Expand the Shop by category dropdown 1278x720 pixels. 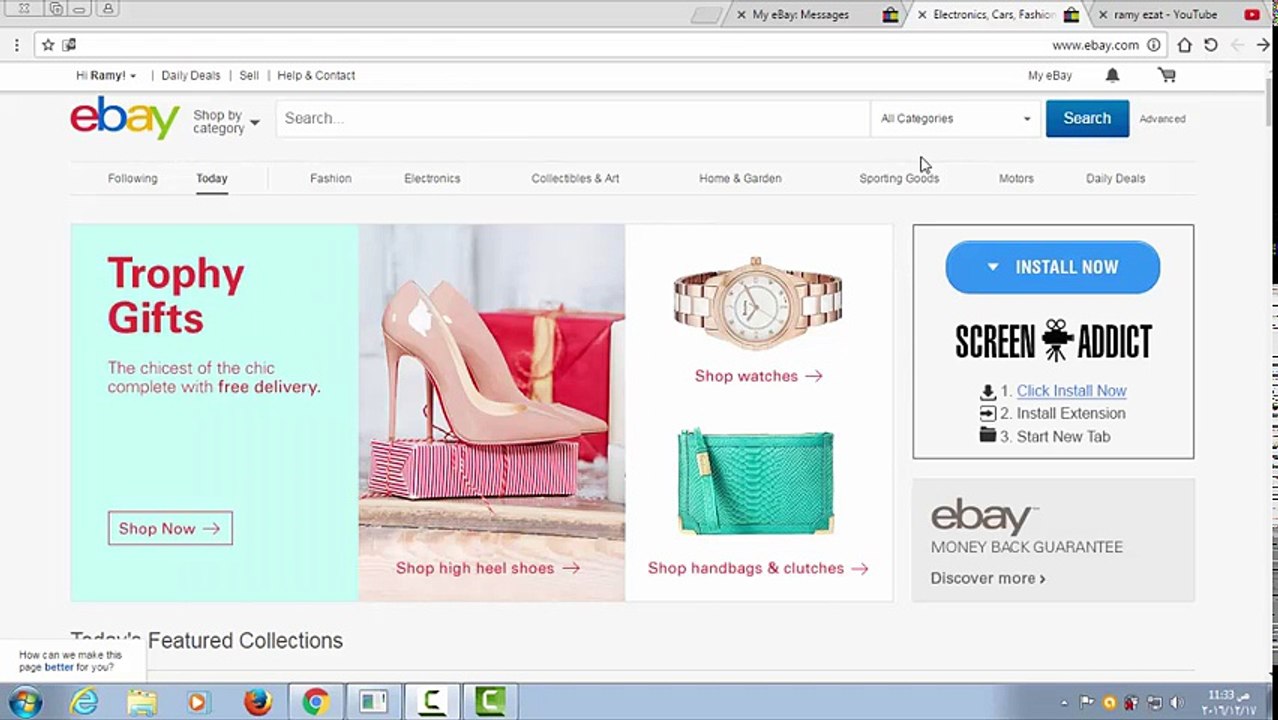pos(226,122)
